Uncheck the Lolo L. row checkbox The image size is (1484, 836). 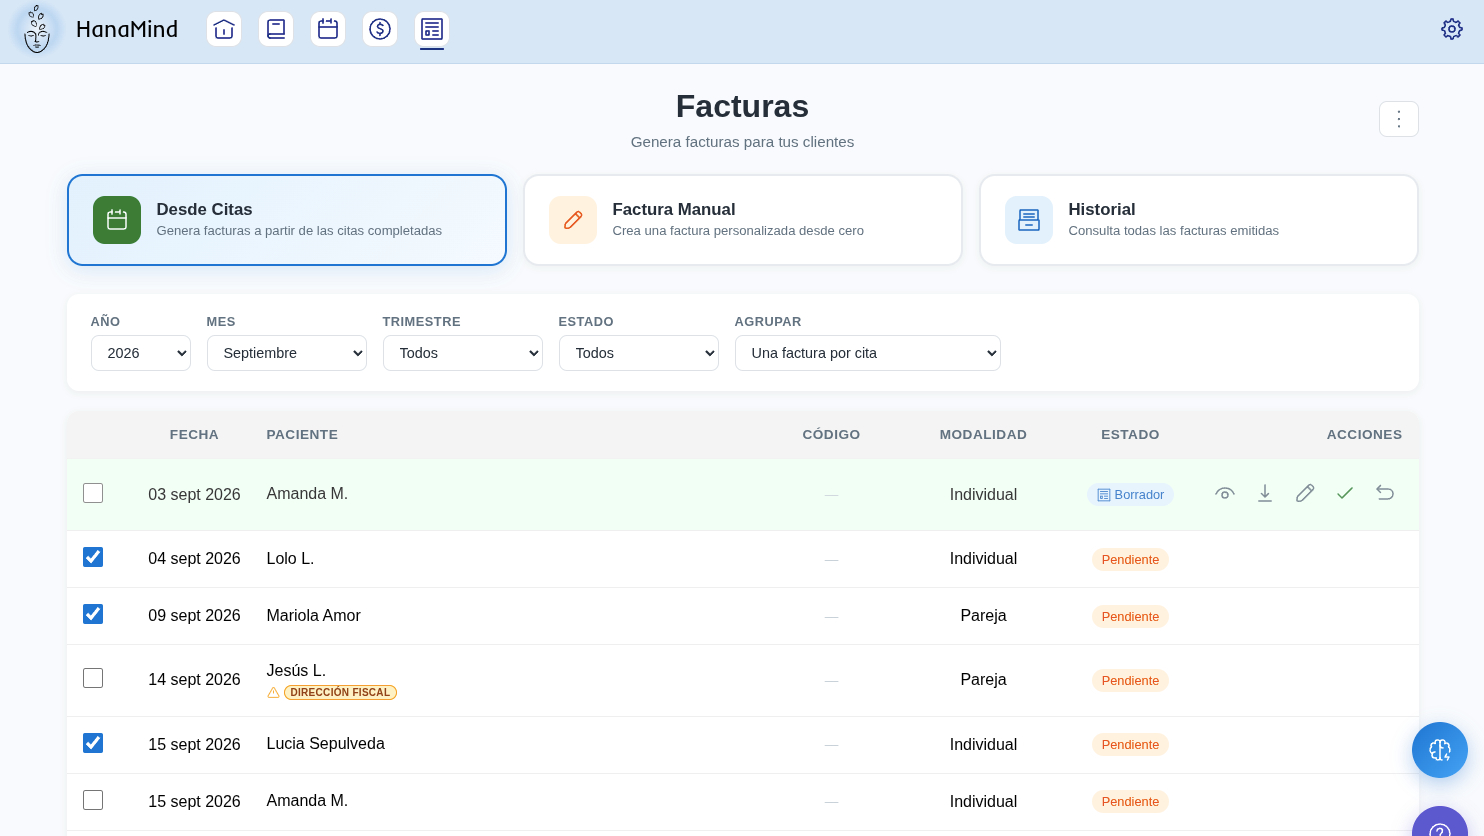pos(93,557)
